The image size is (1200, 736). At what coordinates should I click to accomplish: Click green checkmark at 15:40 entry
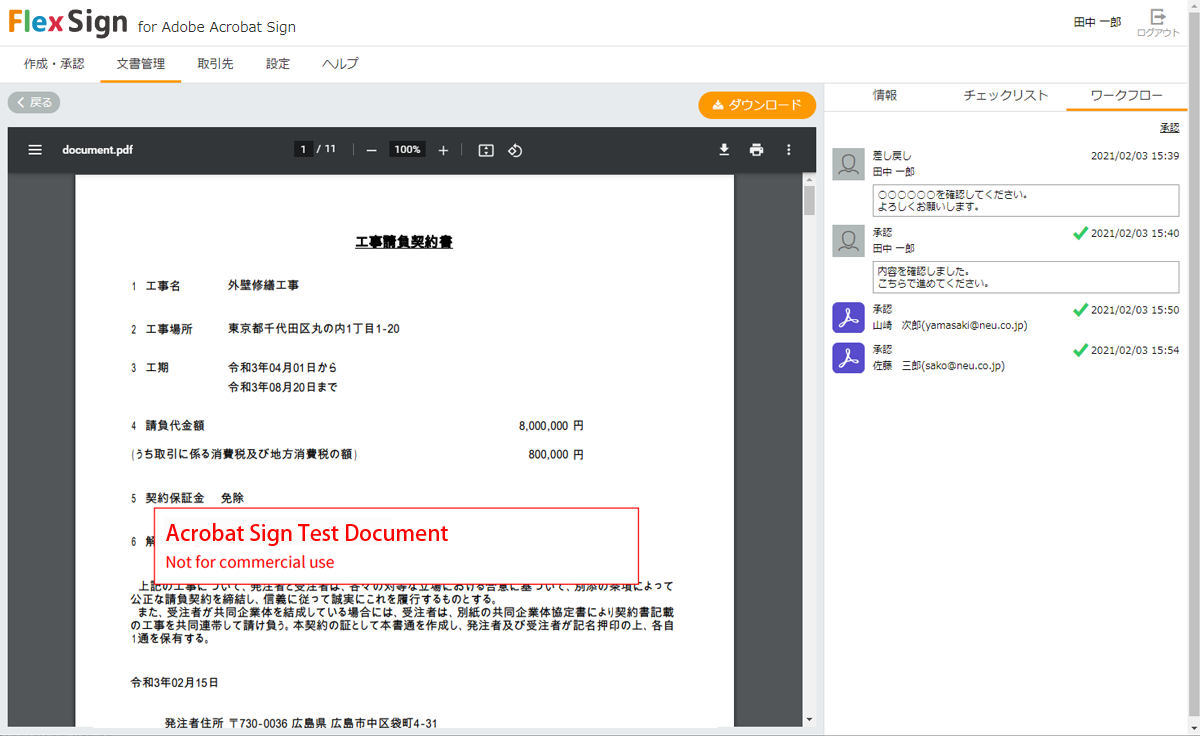tap(1080, 233)
